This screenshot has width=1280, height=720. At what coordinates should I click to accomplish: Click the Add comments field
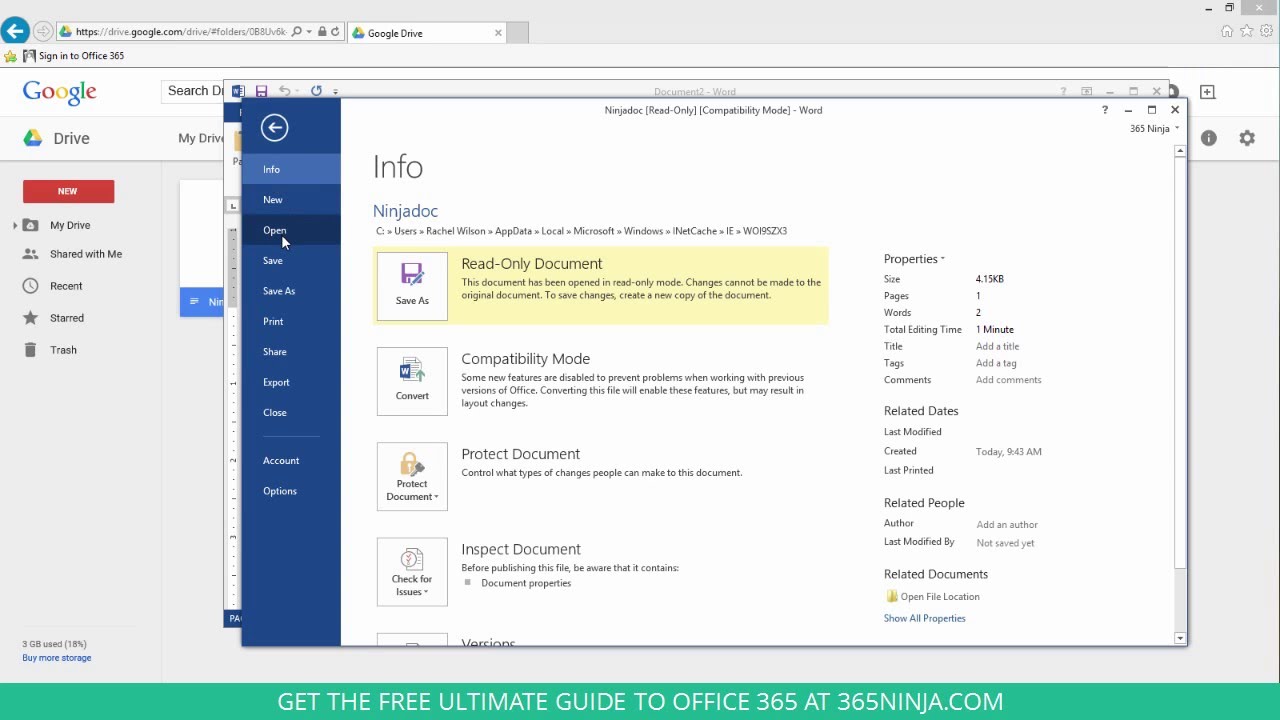click(x=1008, y=380)
